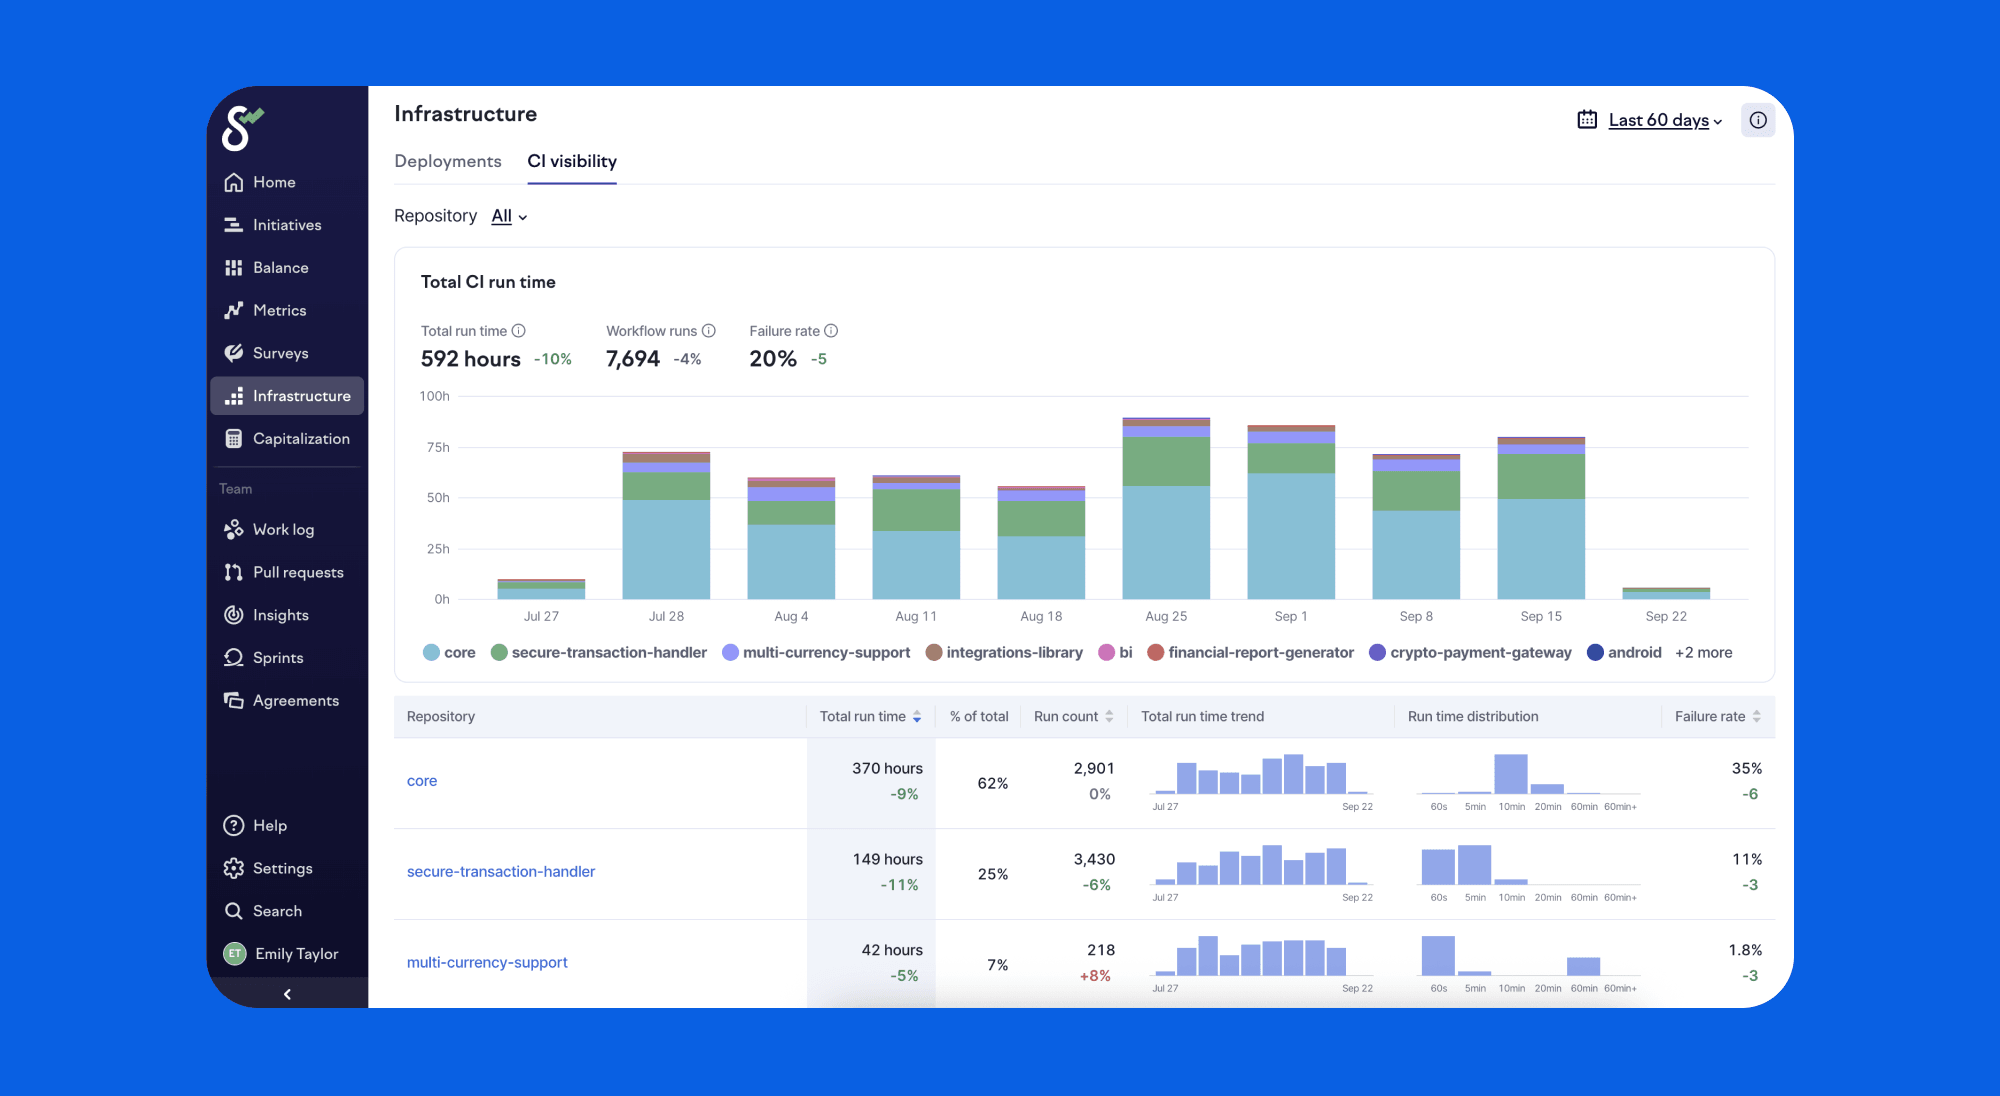2000x1096 pixels.
Task: Open the Settings gear icon
Action: (234, 868)
